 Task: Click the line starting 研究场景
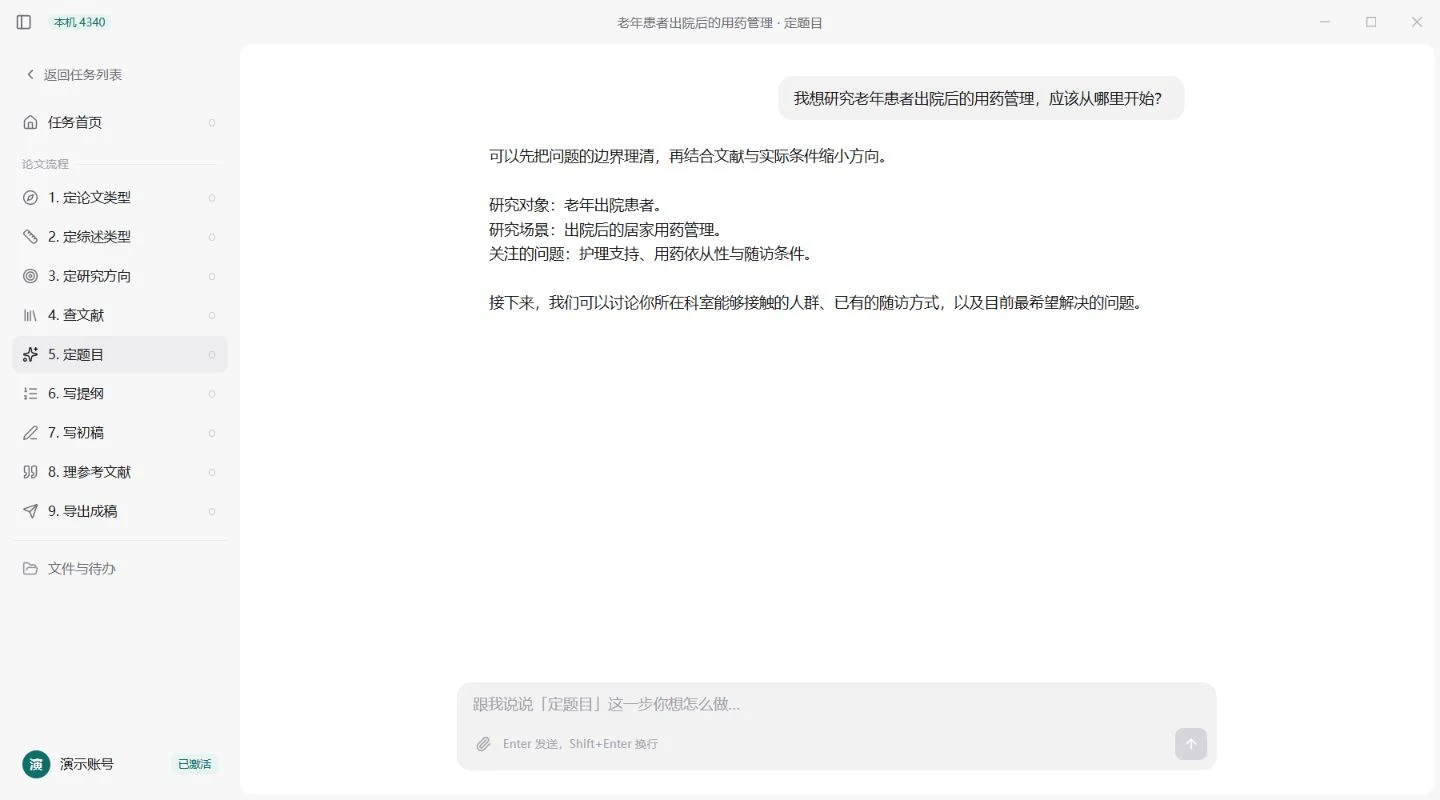point(605,230)
